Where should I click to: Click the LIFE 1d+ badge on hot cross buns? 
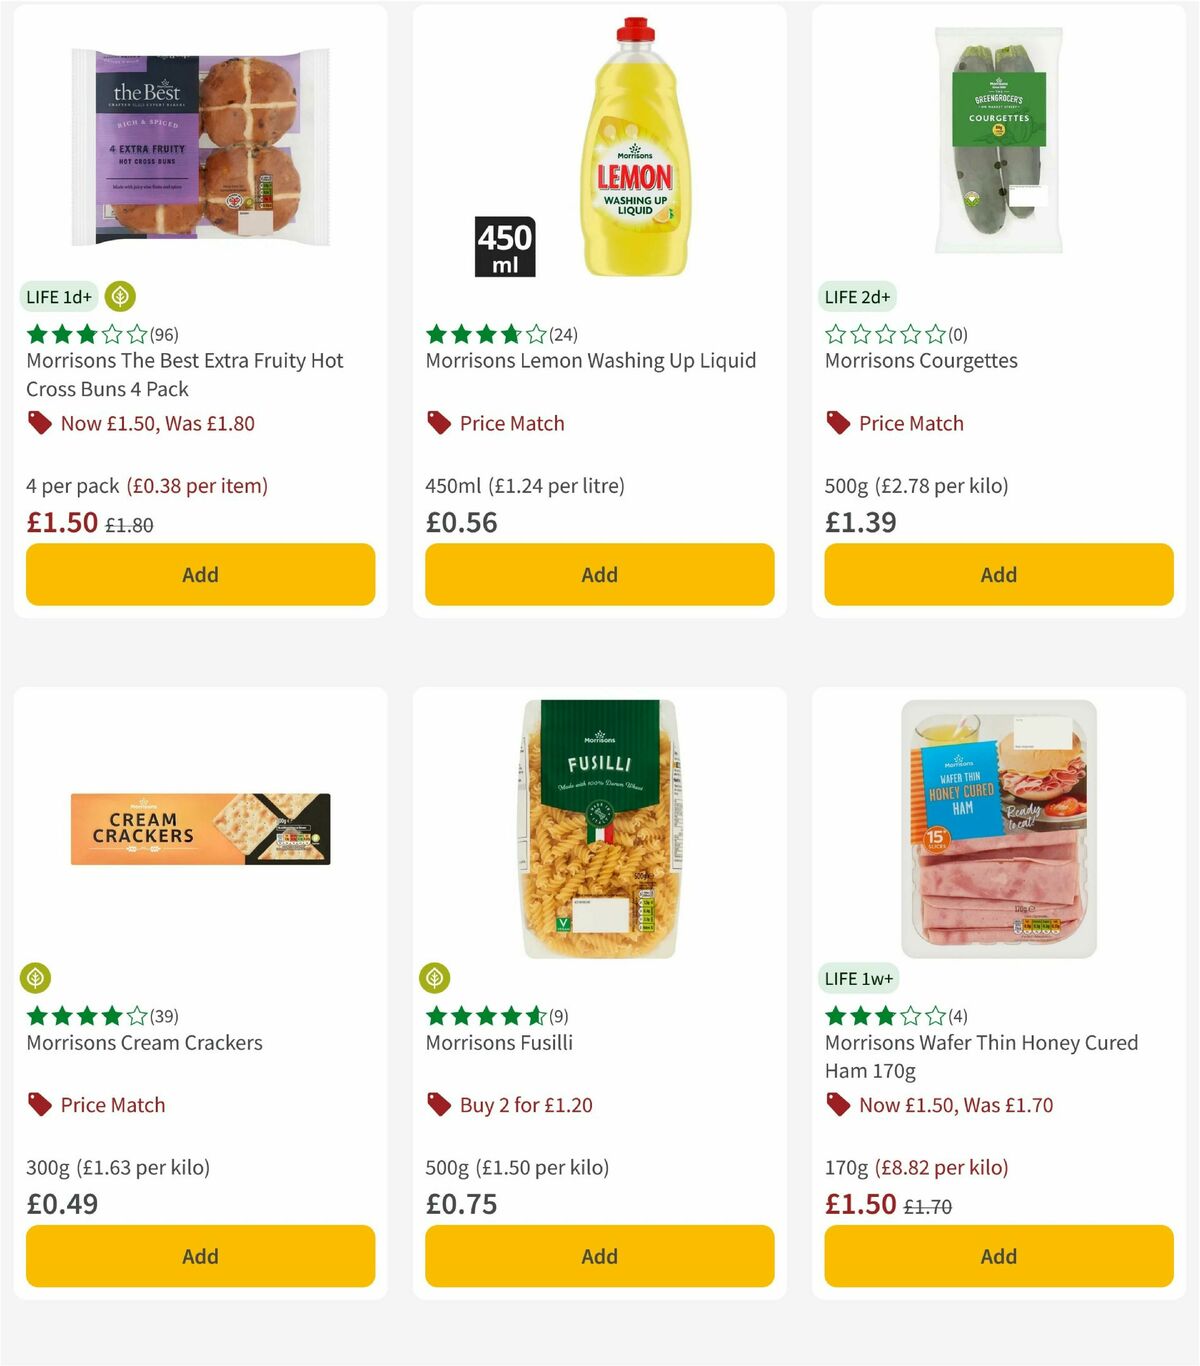[x=59, y=296]
